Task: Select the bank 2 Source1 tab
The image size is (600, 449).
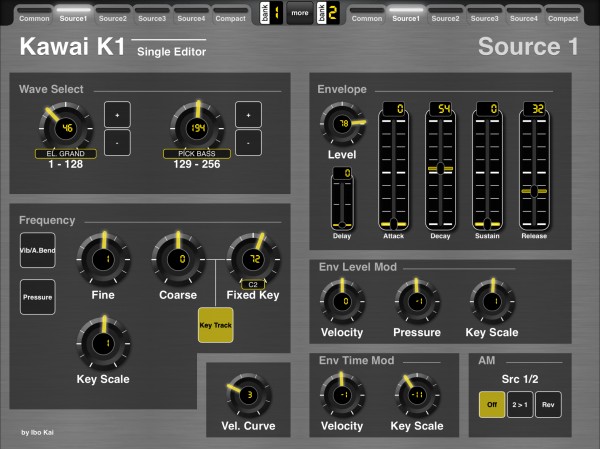Action: click(x=406, y=15)
